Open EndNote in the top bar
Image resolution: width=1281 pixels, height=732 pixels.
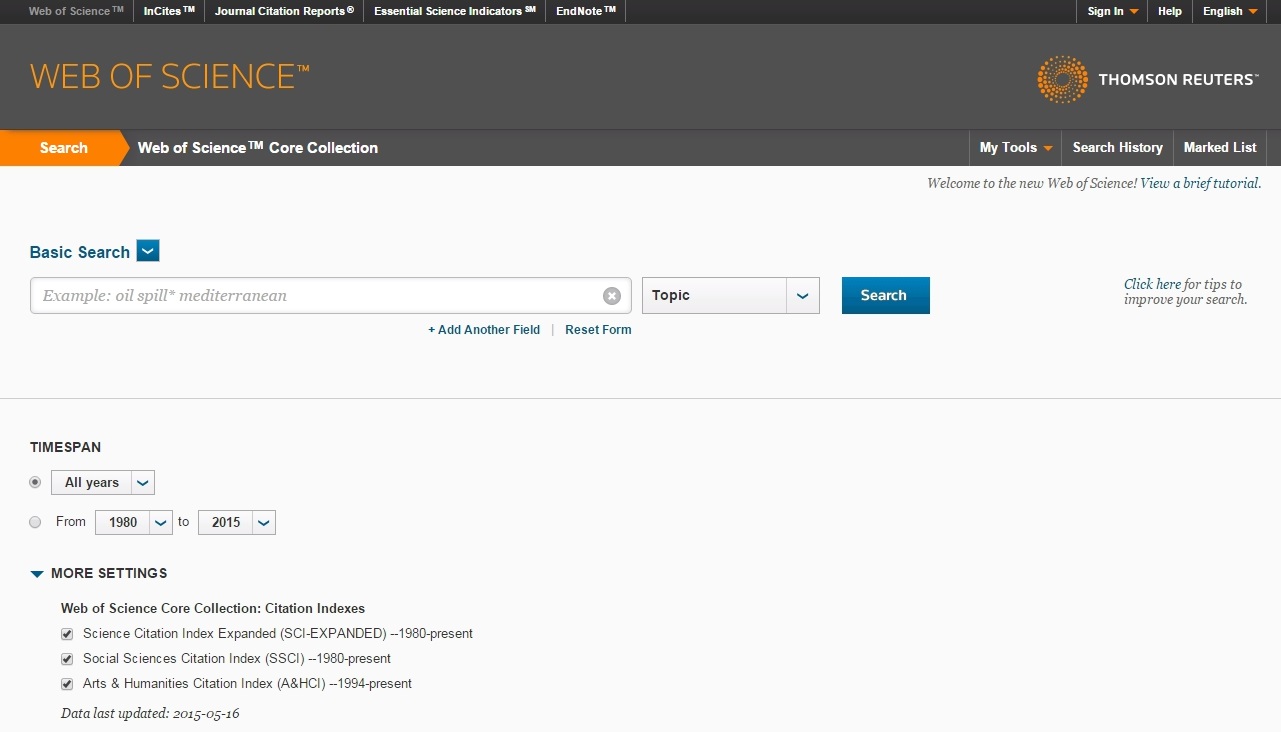click(x=586, y=11)
